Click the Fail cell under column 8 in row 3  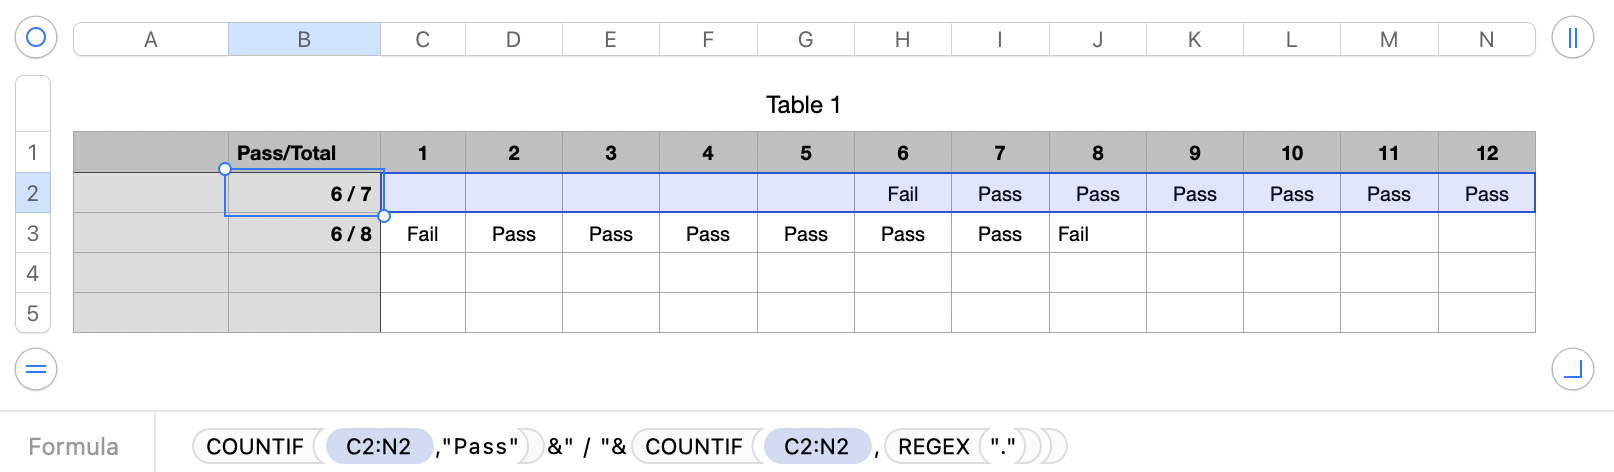1097,234
